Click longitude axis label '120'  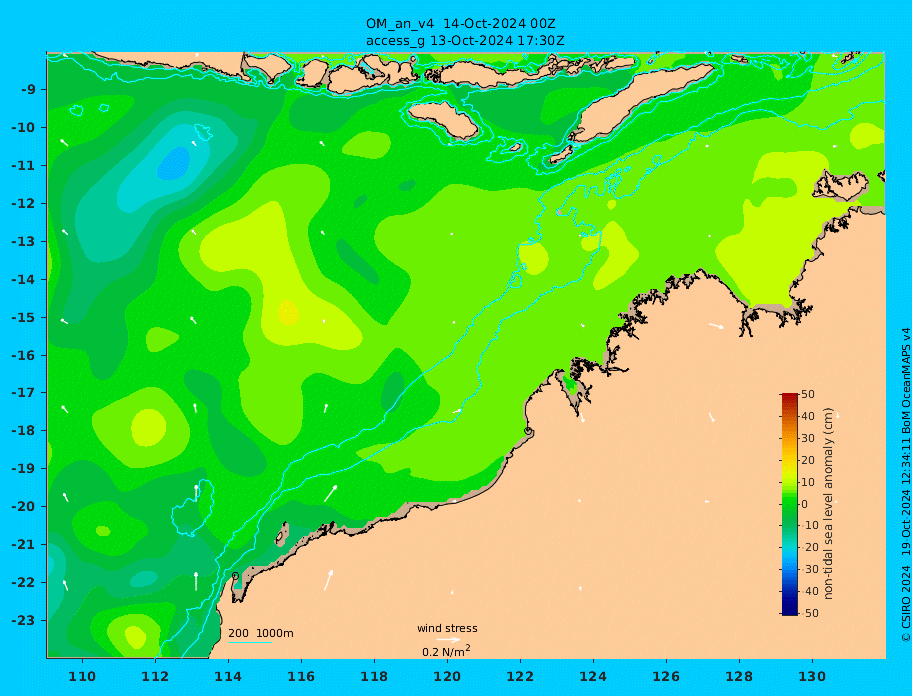[447, 676]
